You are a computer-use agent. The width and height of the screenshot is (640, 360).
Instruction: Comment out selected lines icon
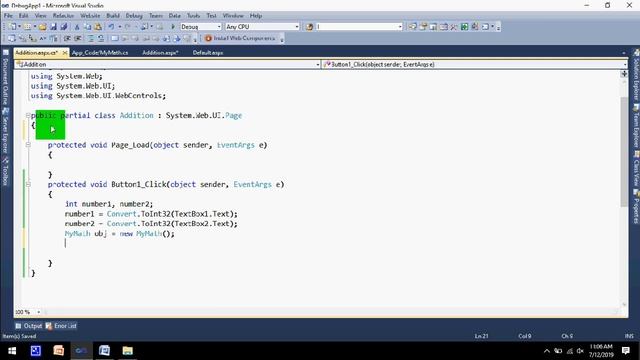pyautogui.click(x=91, y=38)
